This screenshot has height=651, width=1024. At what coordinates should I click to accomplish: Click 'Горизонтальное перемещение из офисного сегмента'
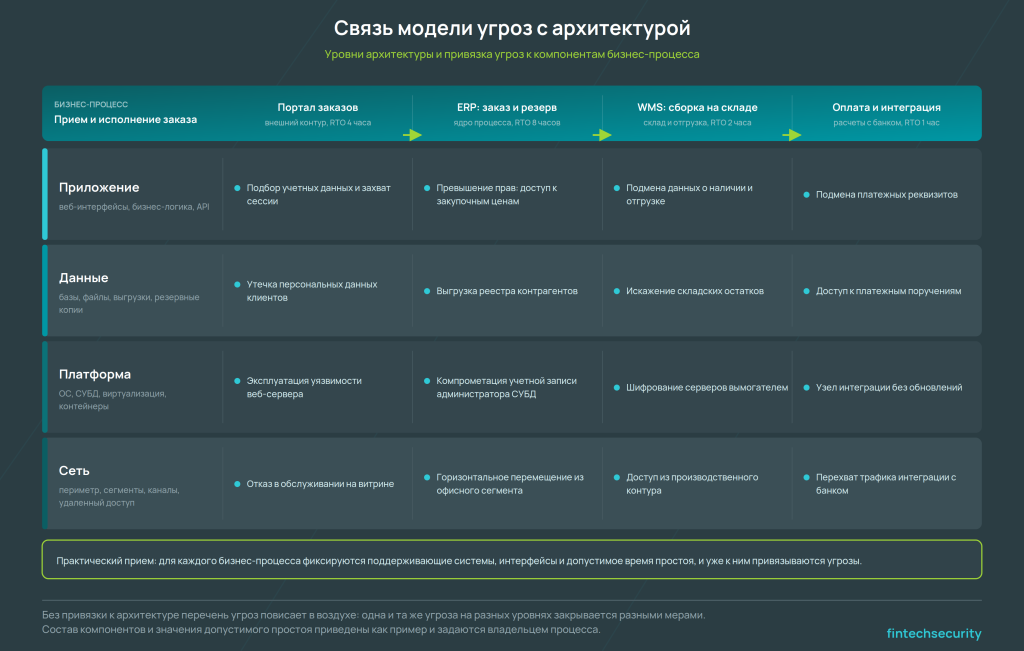tap(510, 484)
